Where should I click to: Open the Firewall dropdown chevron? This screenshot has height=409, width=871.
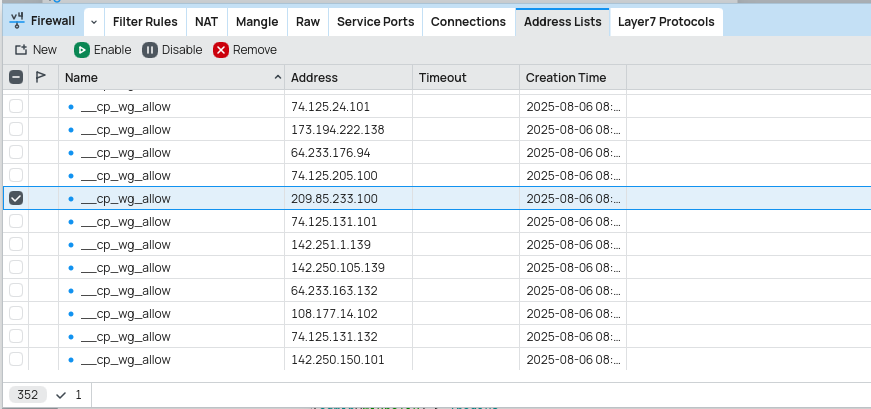[x=93, y=21]
